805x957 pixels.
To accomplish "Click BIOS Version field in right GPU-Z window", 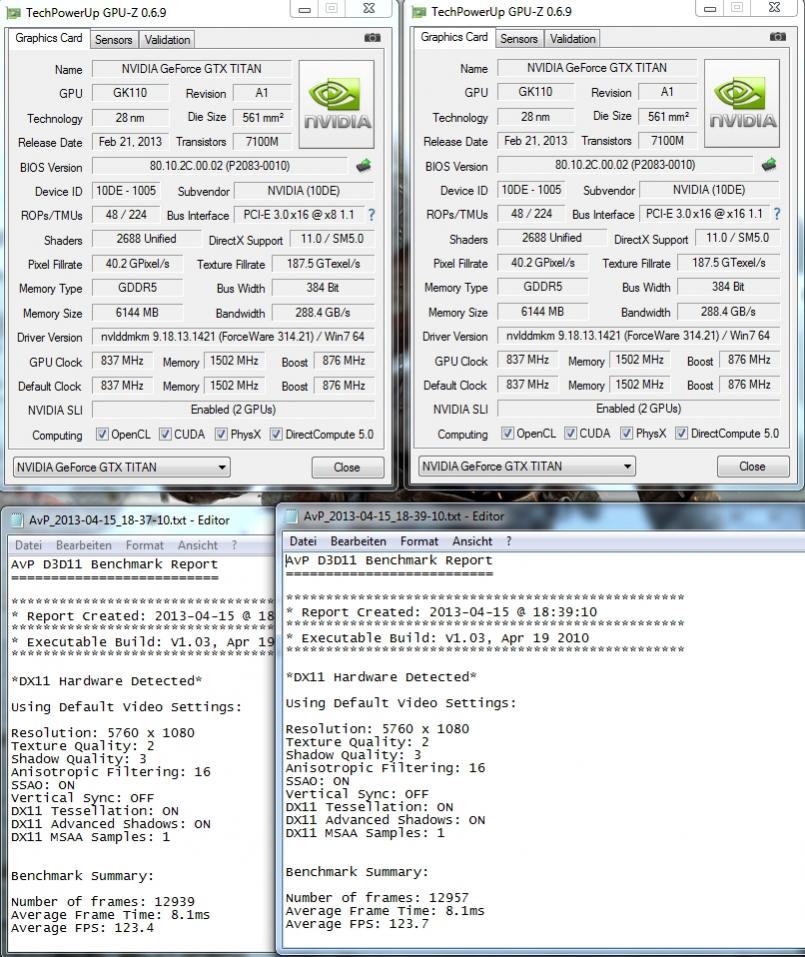I will coord(625,165).
